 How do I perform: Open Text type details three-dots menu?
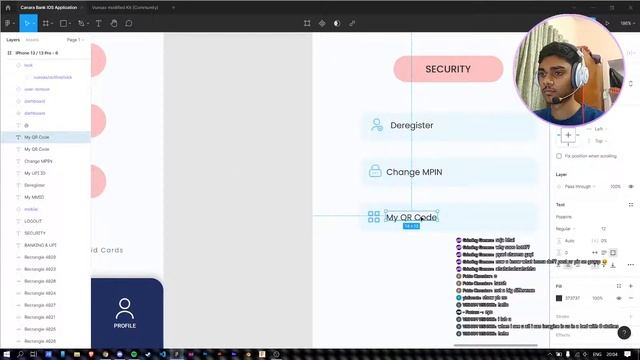(x=631, y=265)
